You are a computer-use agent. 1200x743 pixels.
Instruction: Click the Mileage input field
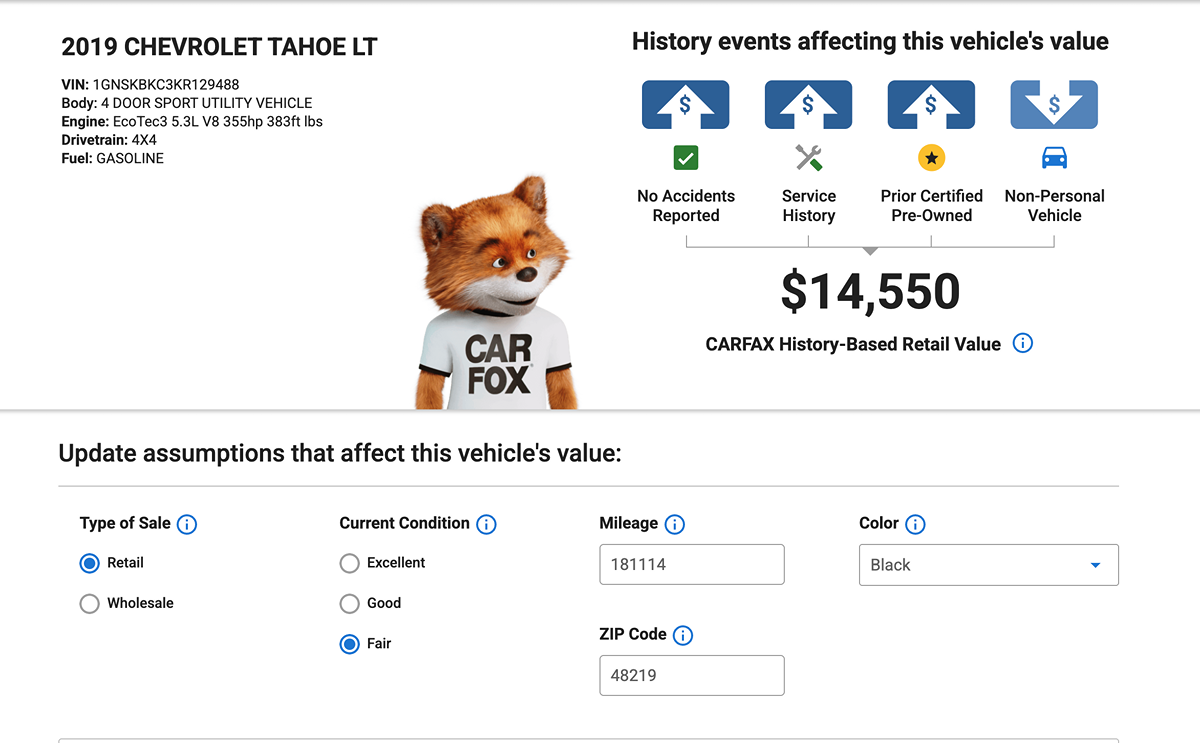pos(692,565)
